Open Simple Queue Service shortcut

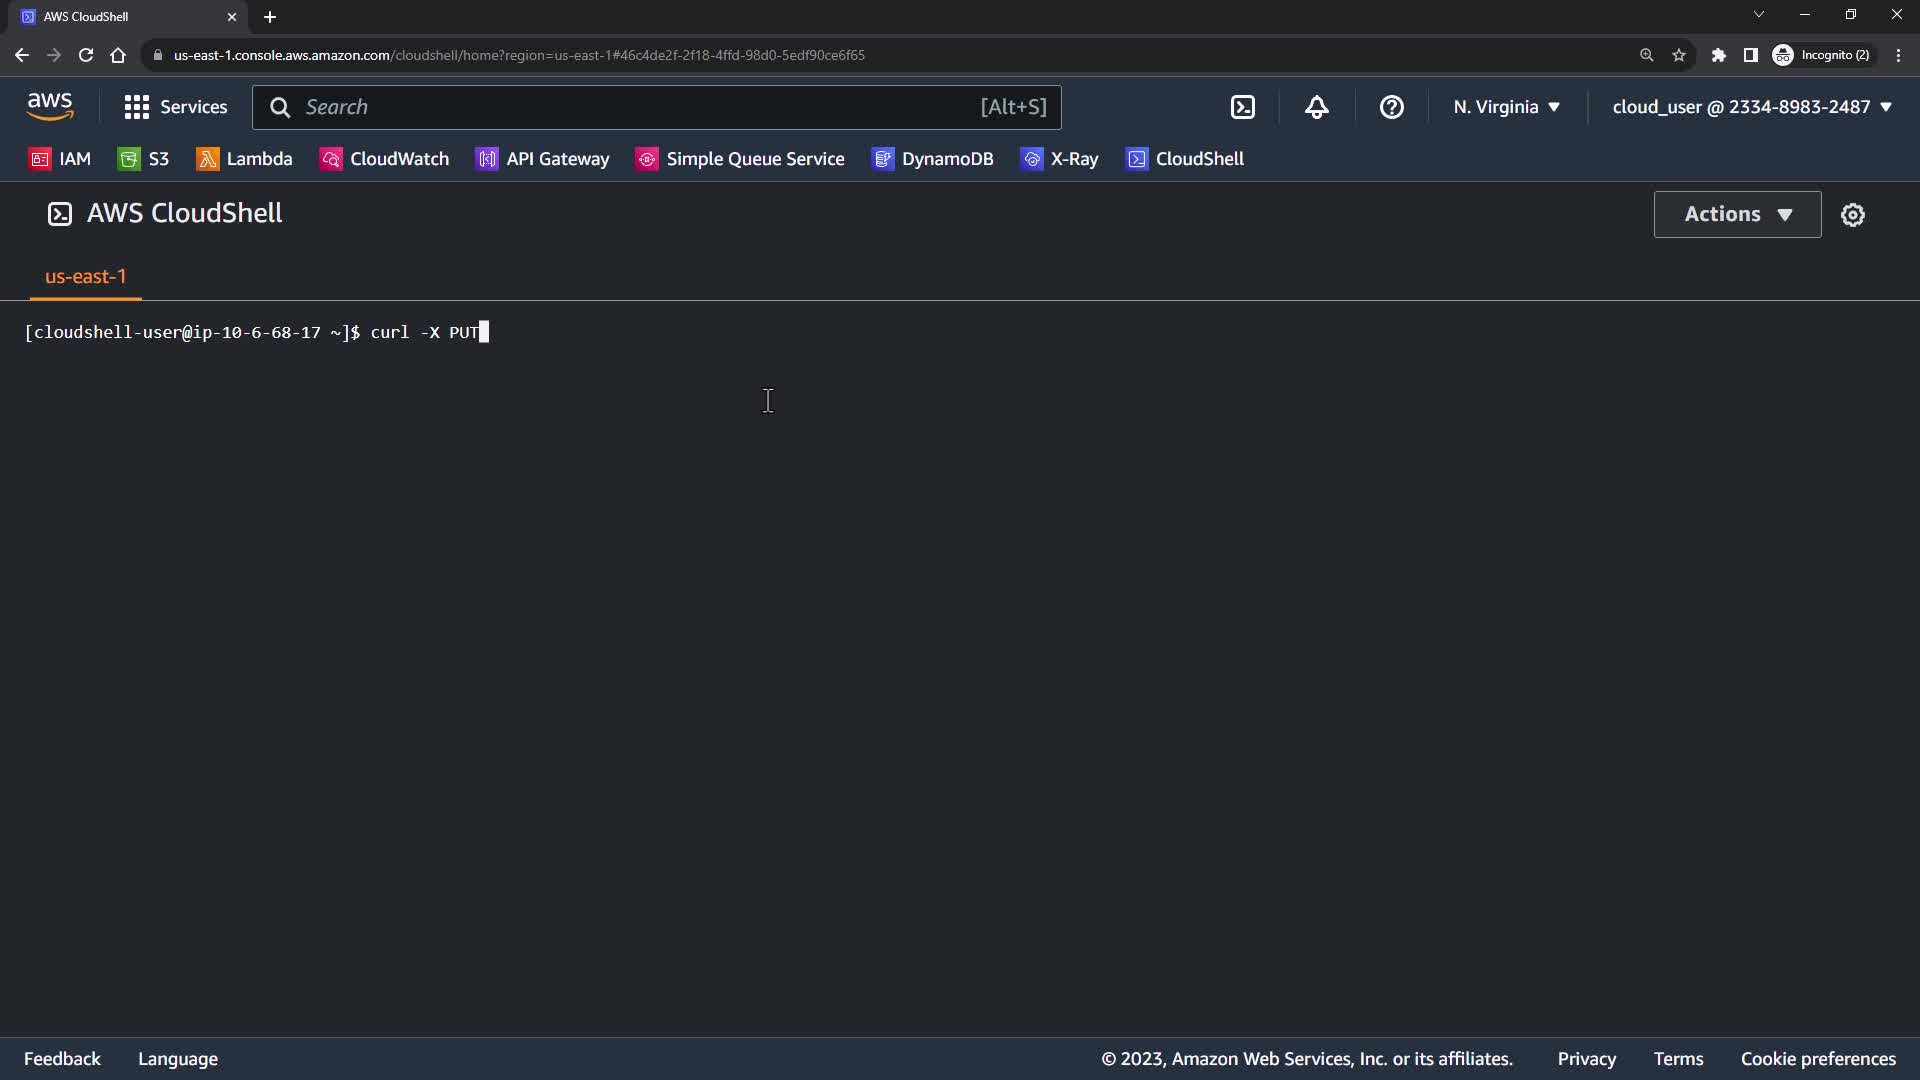coord(740,159)
